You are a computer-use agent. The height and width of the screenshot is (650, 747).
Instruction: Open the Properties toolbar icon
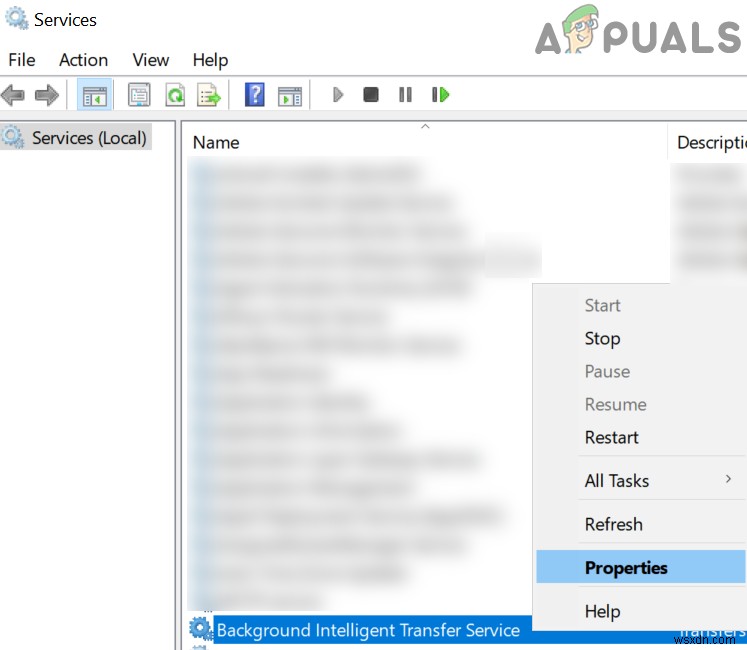[x=139, y=95]
